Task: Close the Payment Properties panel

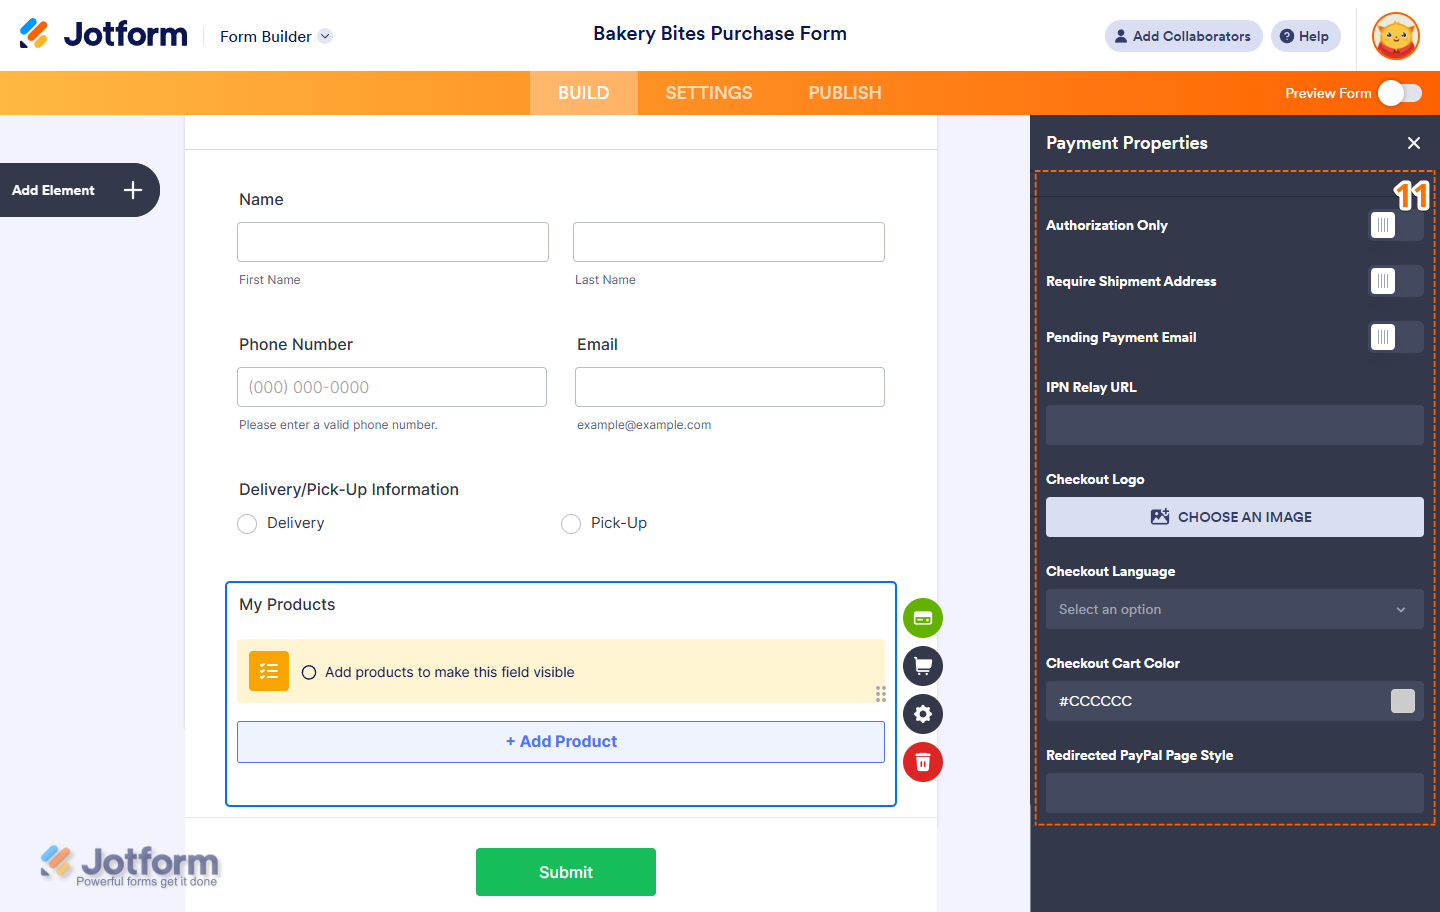Action: coord(1414,143)
